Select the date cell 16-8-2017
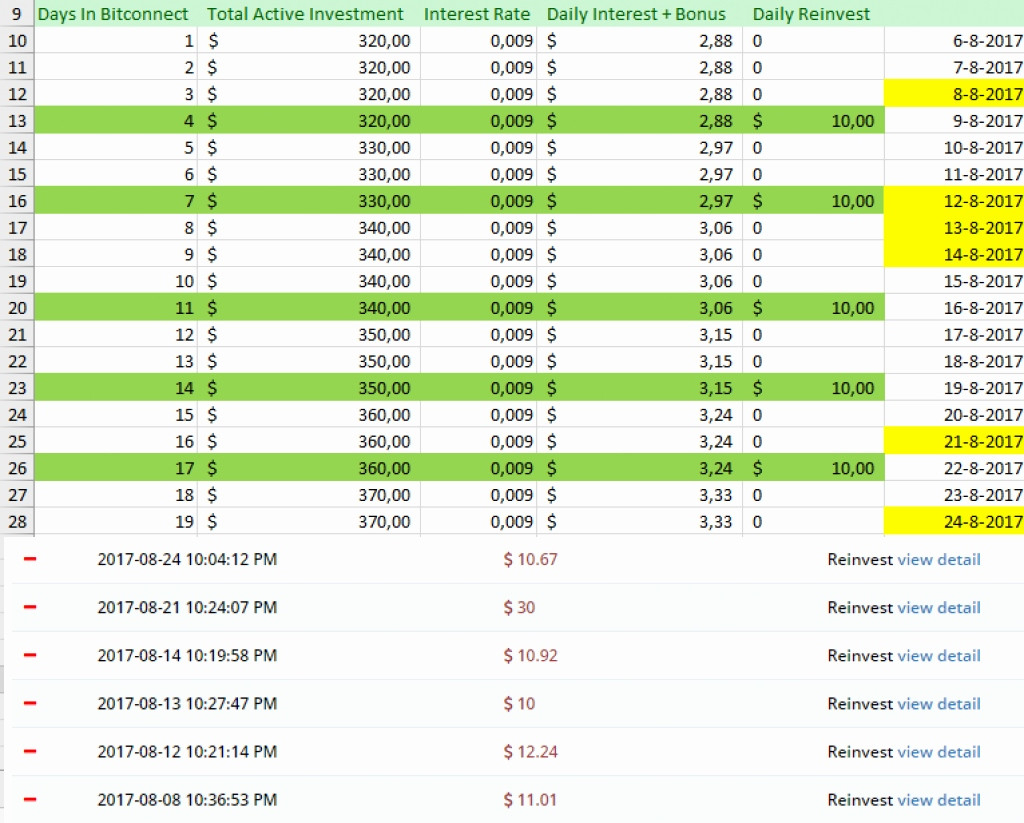 (x=954, y=308)
